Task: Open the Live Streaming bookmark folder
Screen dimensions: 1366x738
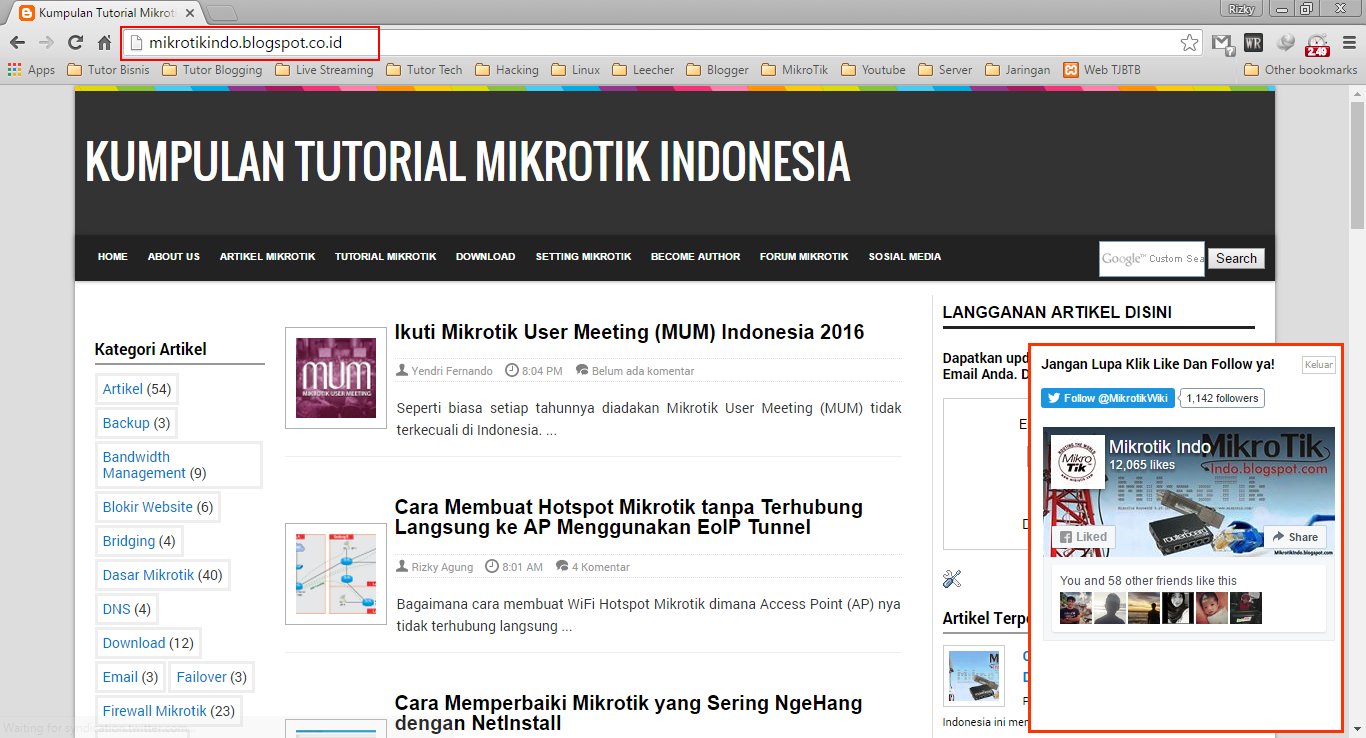Action: [324, 70]
